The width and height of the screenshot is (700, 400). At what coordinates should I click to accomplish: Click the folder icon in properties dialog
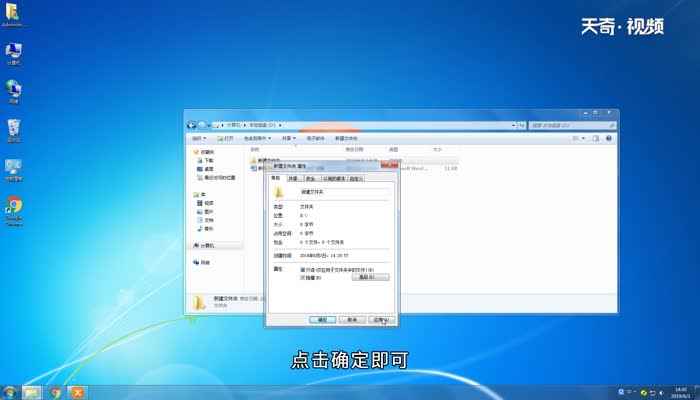(279, 192)
